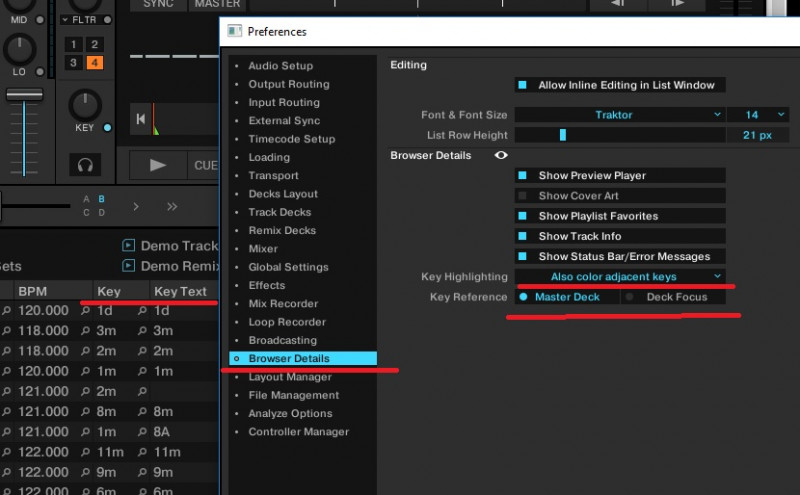Open Remix Decks preferences

[x=282, y=230]
